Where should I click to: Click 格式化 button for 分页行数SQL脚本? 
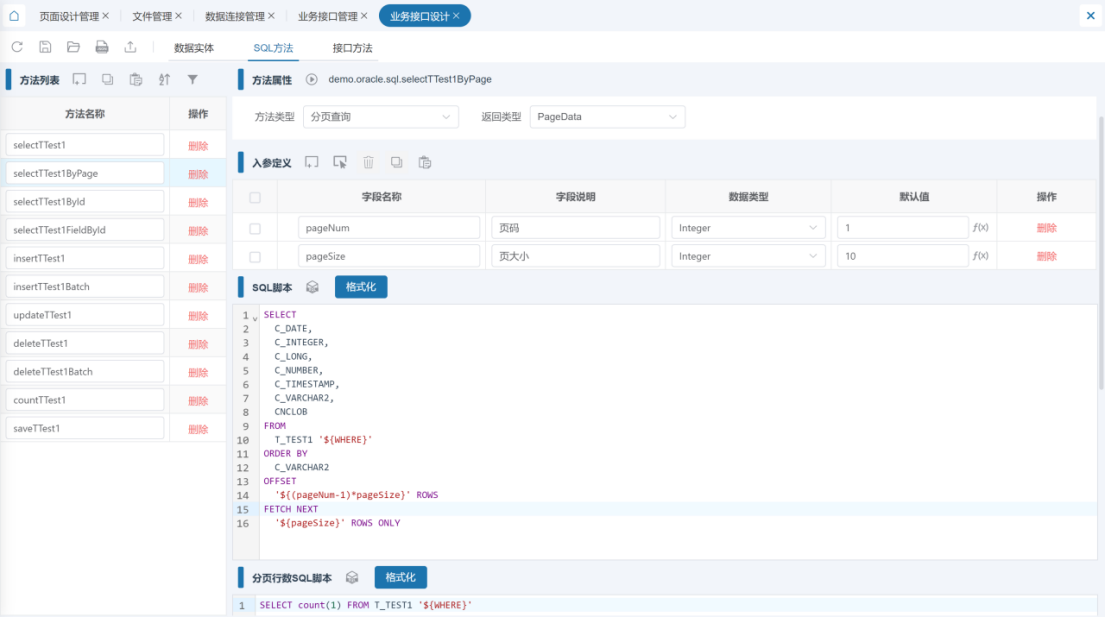pos(400,578)
